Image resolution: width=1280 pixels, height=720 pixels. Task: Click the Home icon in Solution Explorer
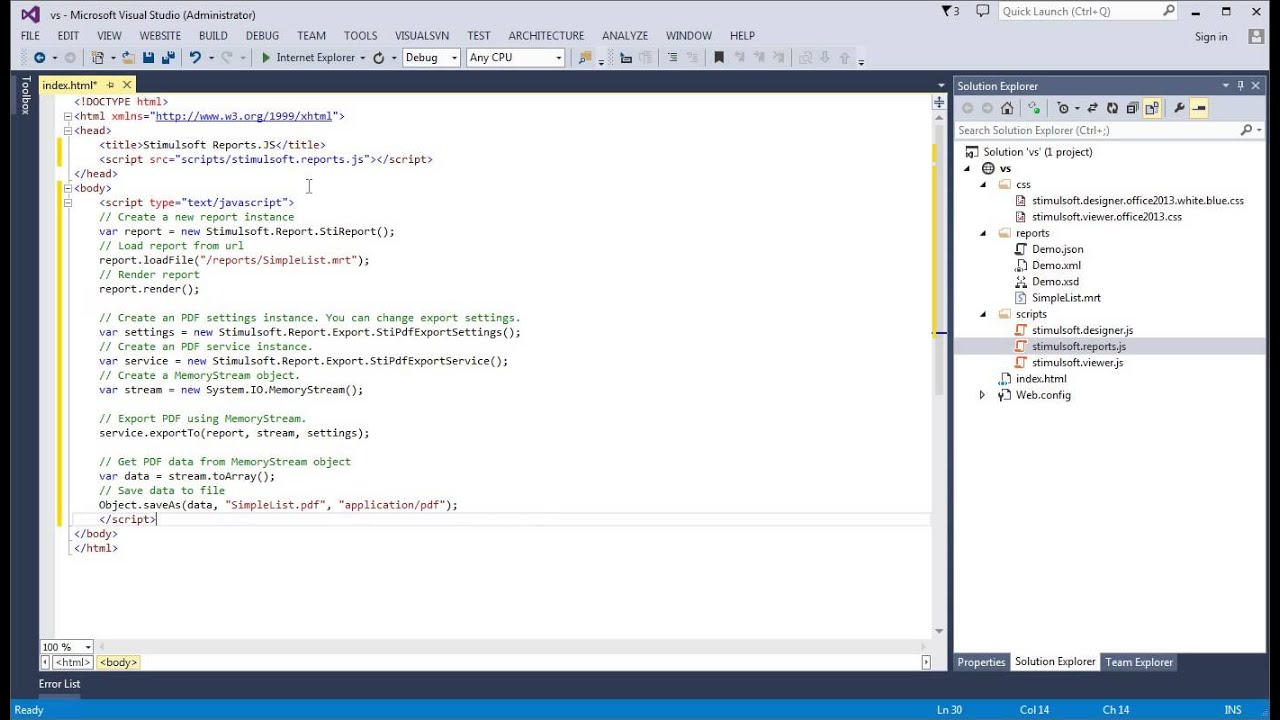click(1007, 108)
